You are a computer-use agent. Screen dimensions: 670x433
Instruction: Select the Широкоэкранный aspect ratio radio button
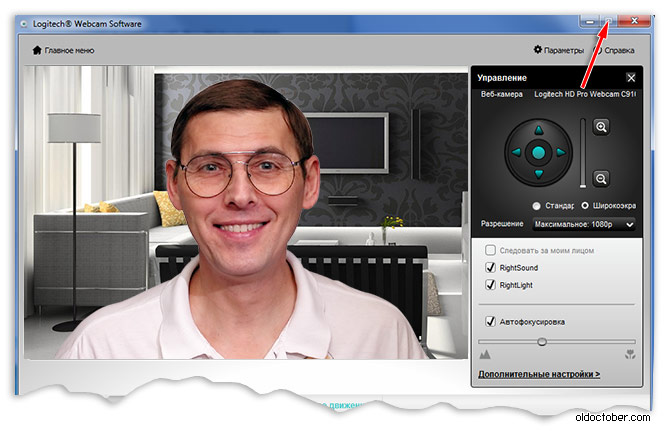point(585,206)
